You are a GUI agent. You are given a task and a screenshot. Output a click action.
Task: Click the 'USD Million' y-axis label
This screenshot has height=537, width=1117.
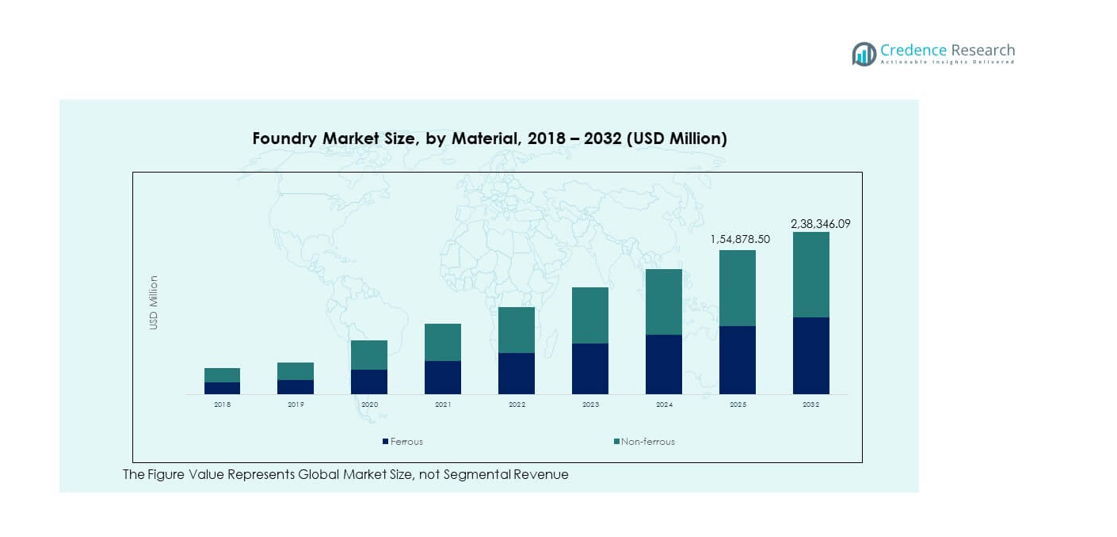(154, 303)
